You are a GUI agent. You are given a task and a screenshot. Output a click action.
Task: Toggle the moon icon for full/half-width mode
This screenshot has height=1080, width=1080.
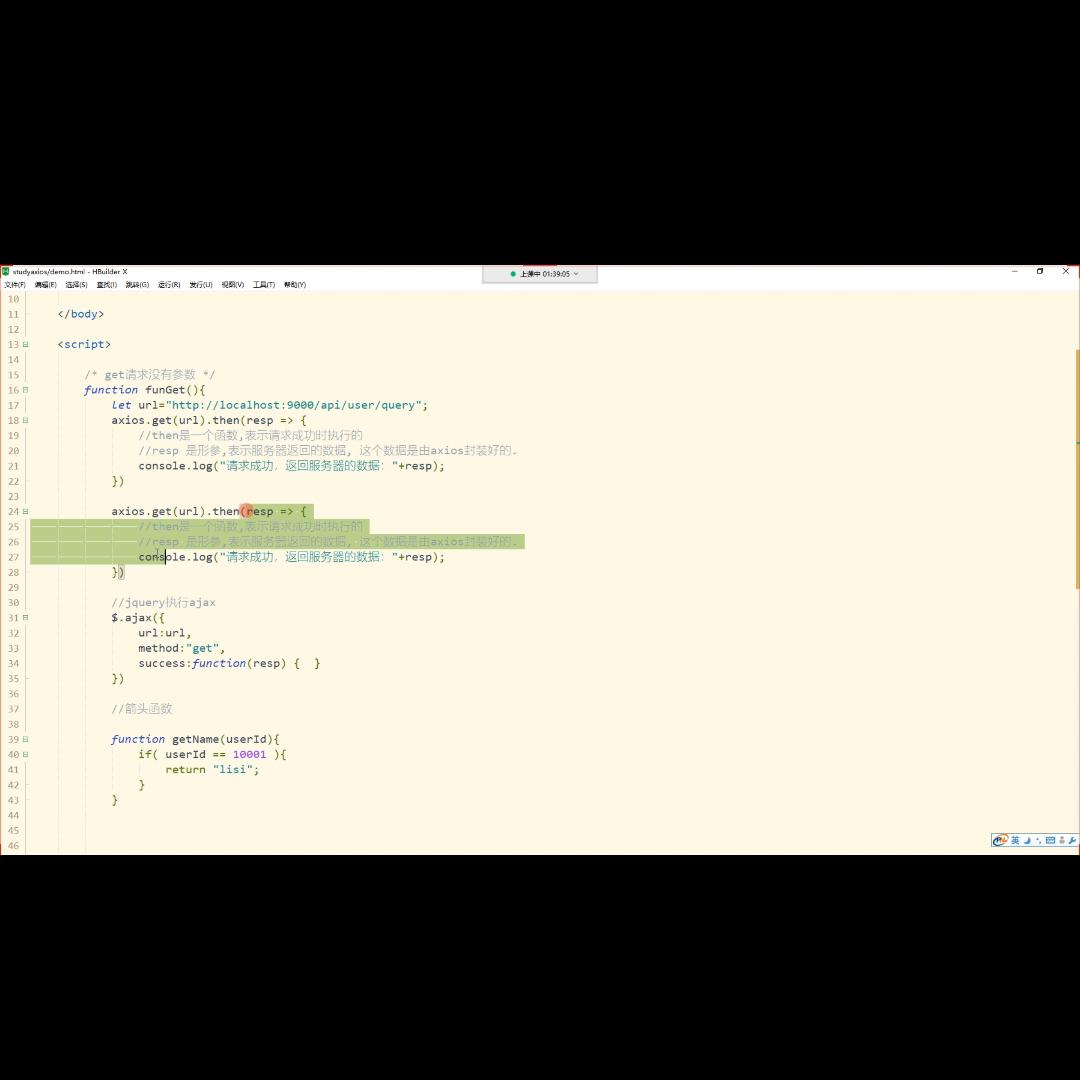[x=1028, y=841]
